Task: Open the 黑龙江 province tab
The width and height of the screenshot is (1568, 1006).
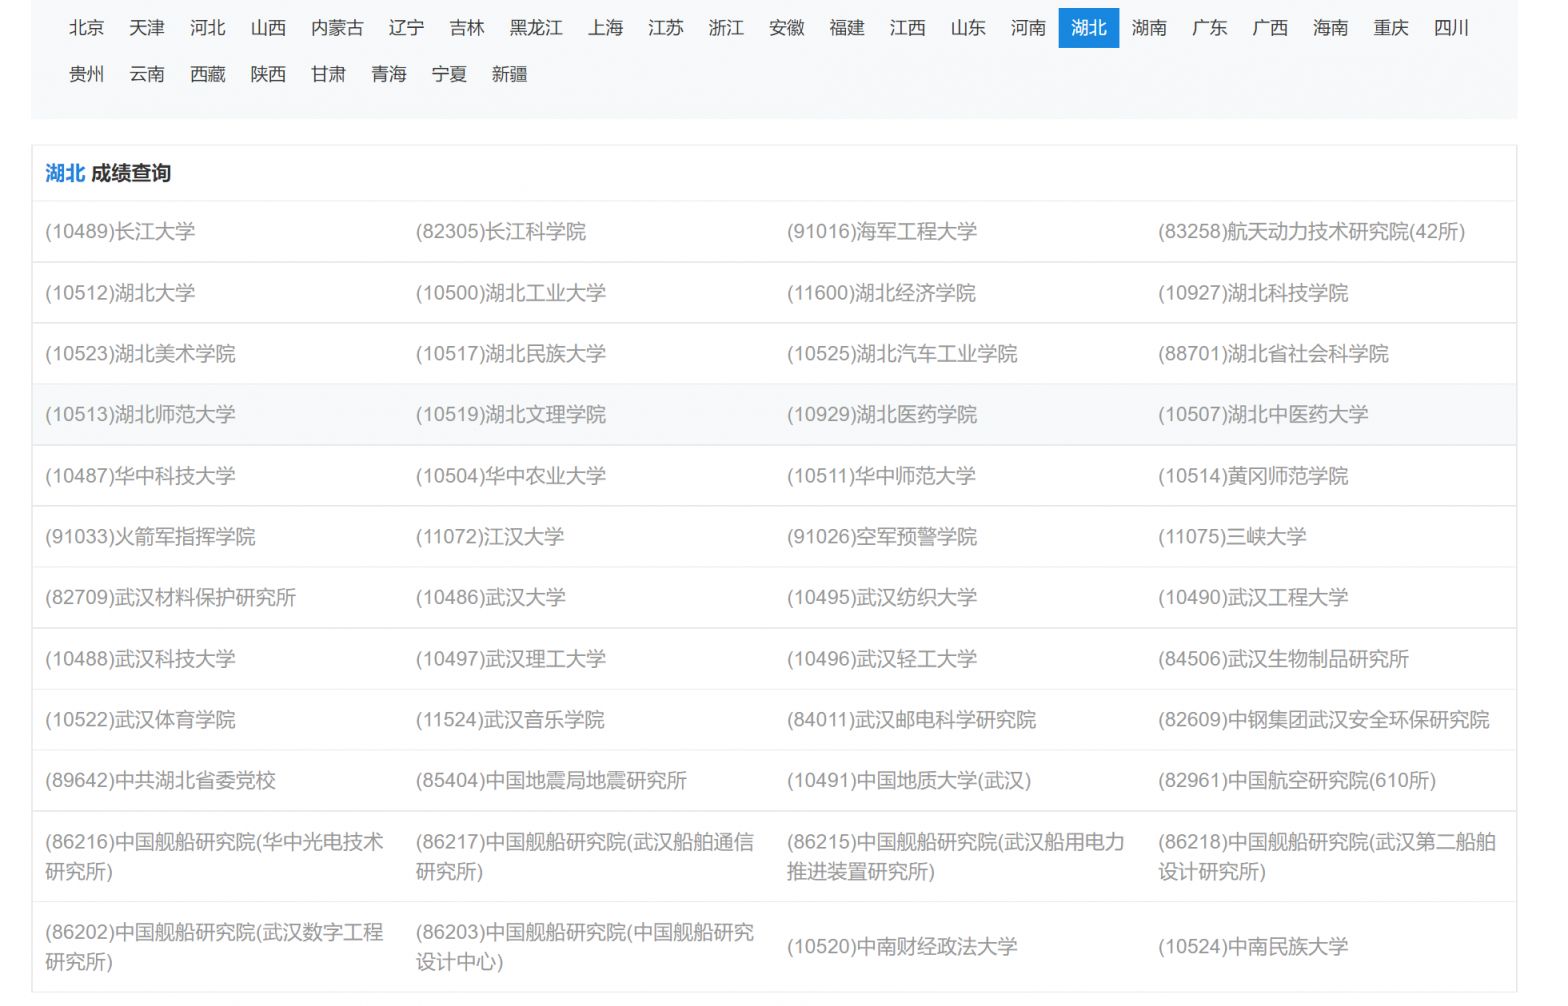Action: (536, 28)
